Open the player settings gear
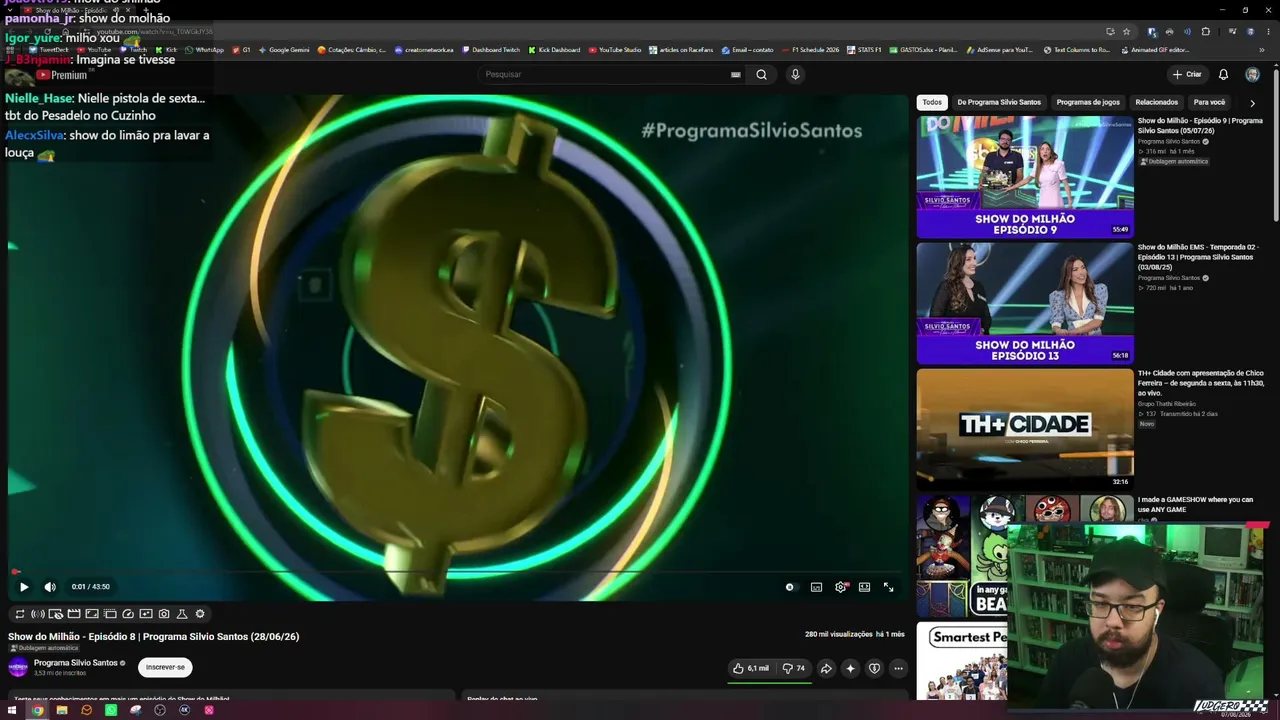This screenshot has width=1280, height=720. [840, 587]
